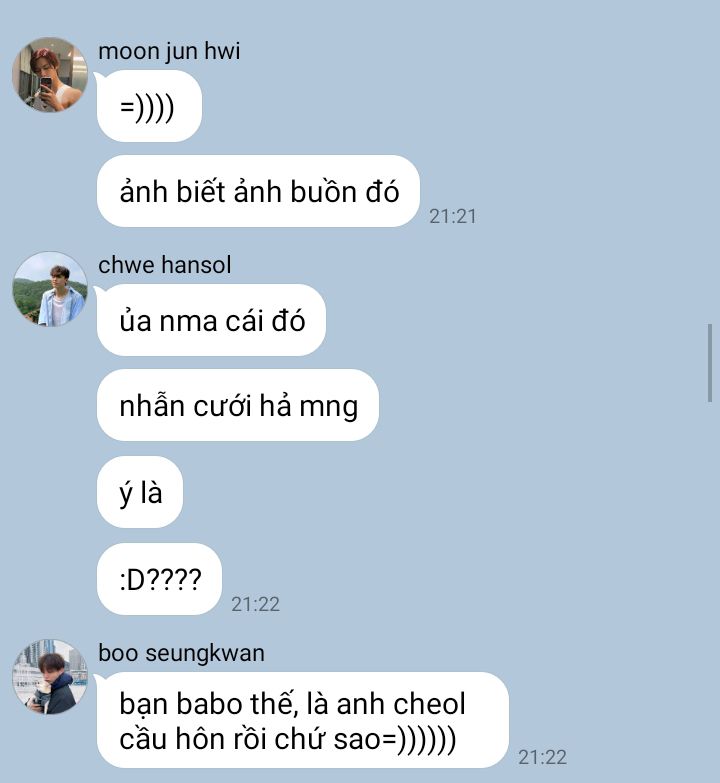Tap the 21:22 timestamp beside seungkwan's message
Screen dimensions: 720x783
[542, 757]
